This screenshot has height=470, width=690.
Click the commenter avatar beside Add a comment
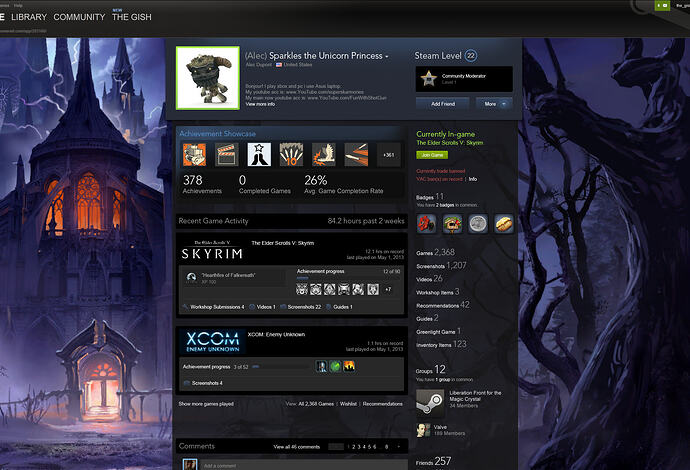[190, 464]
